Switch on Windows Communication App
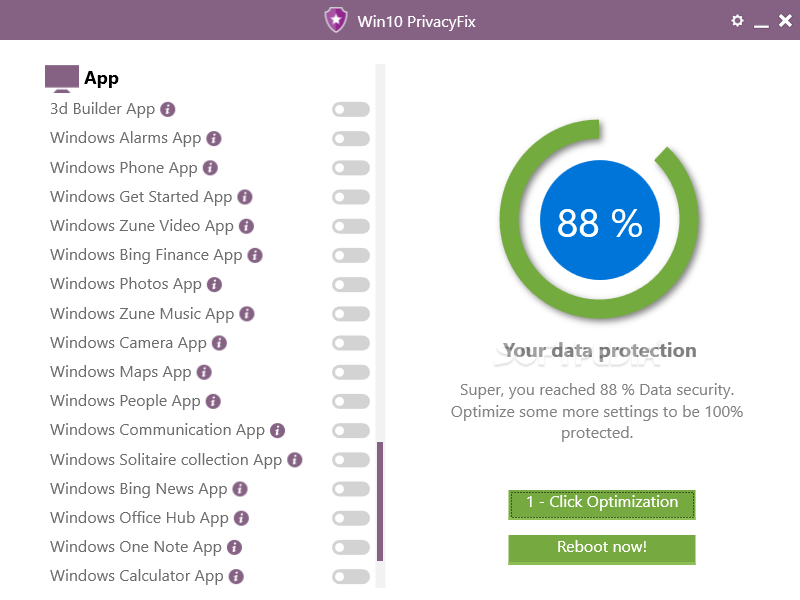This screenshot has width=800, height=600. tap(351, 430)
